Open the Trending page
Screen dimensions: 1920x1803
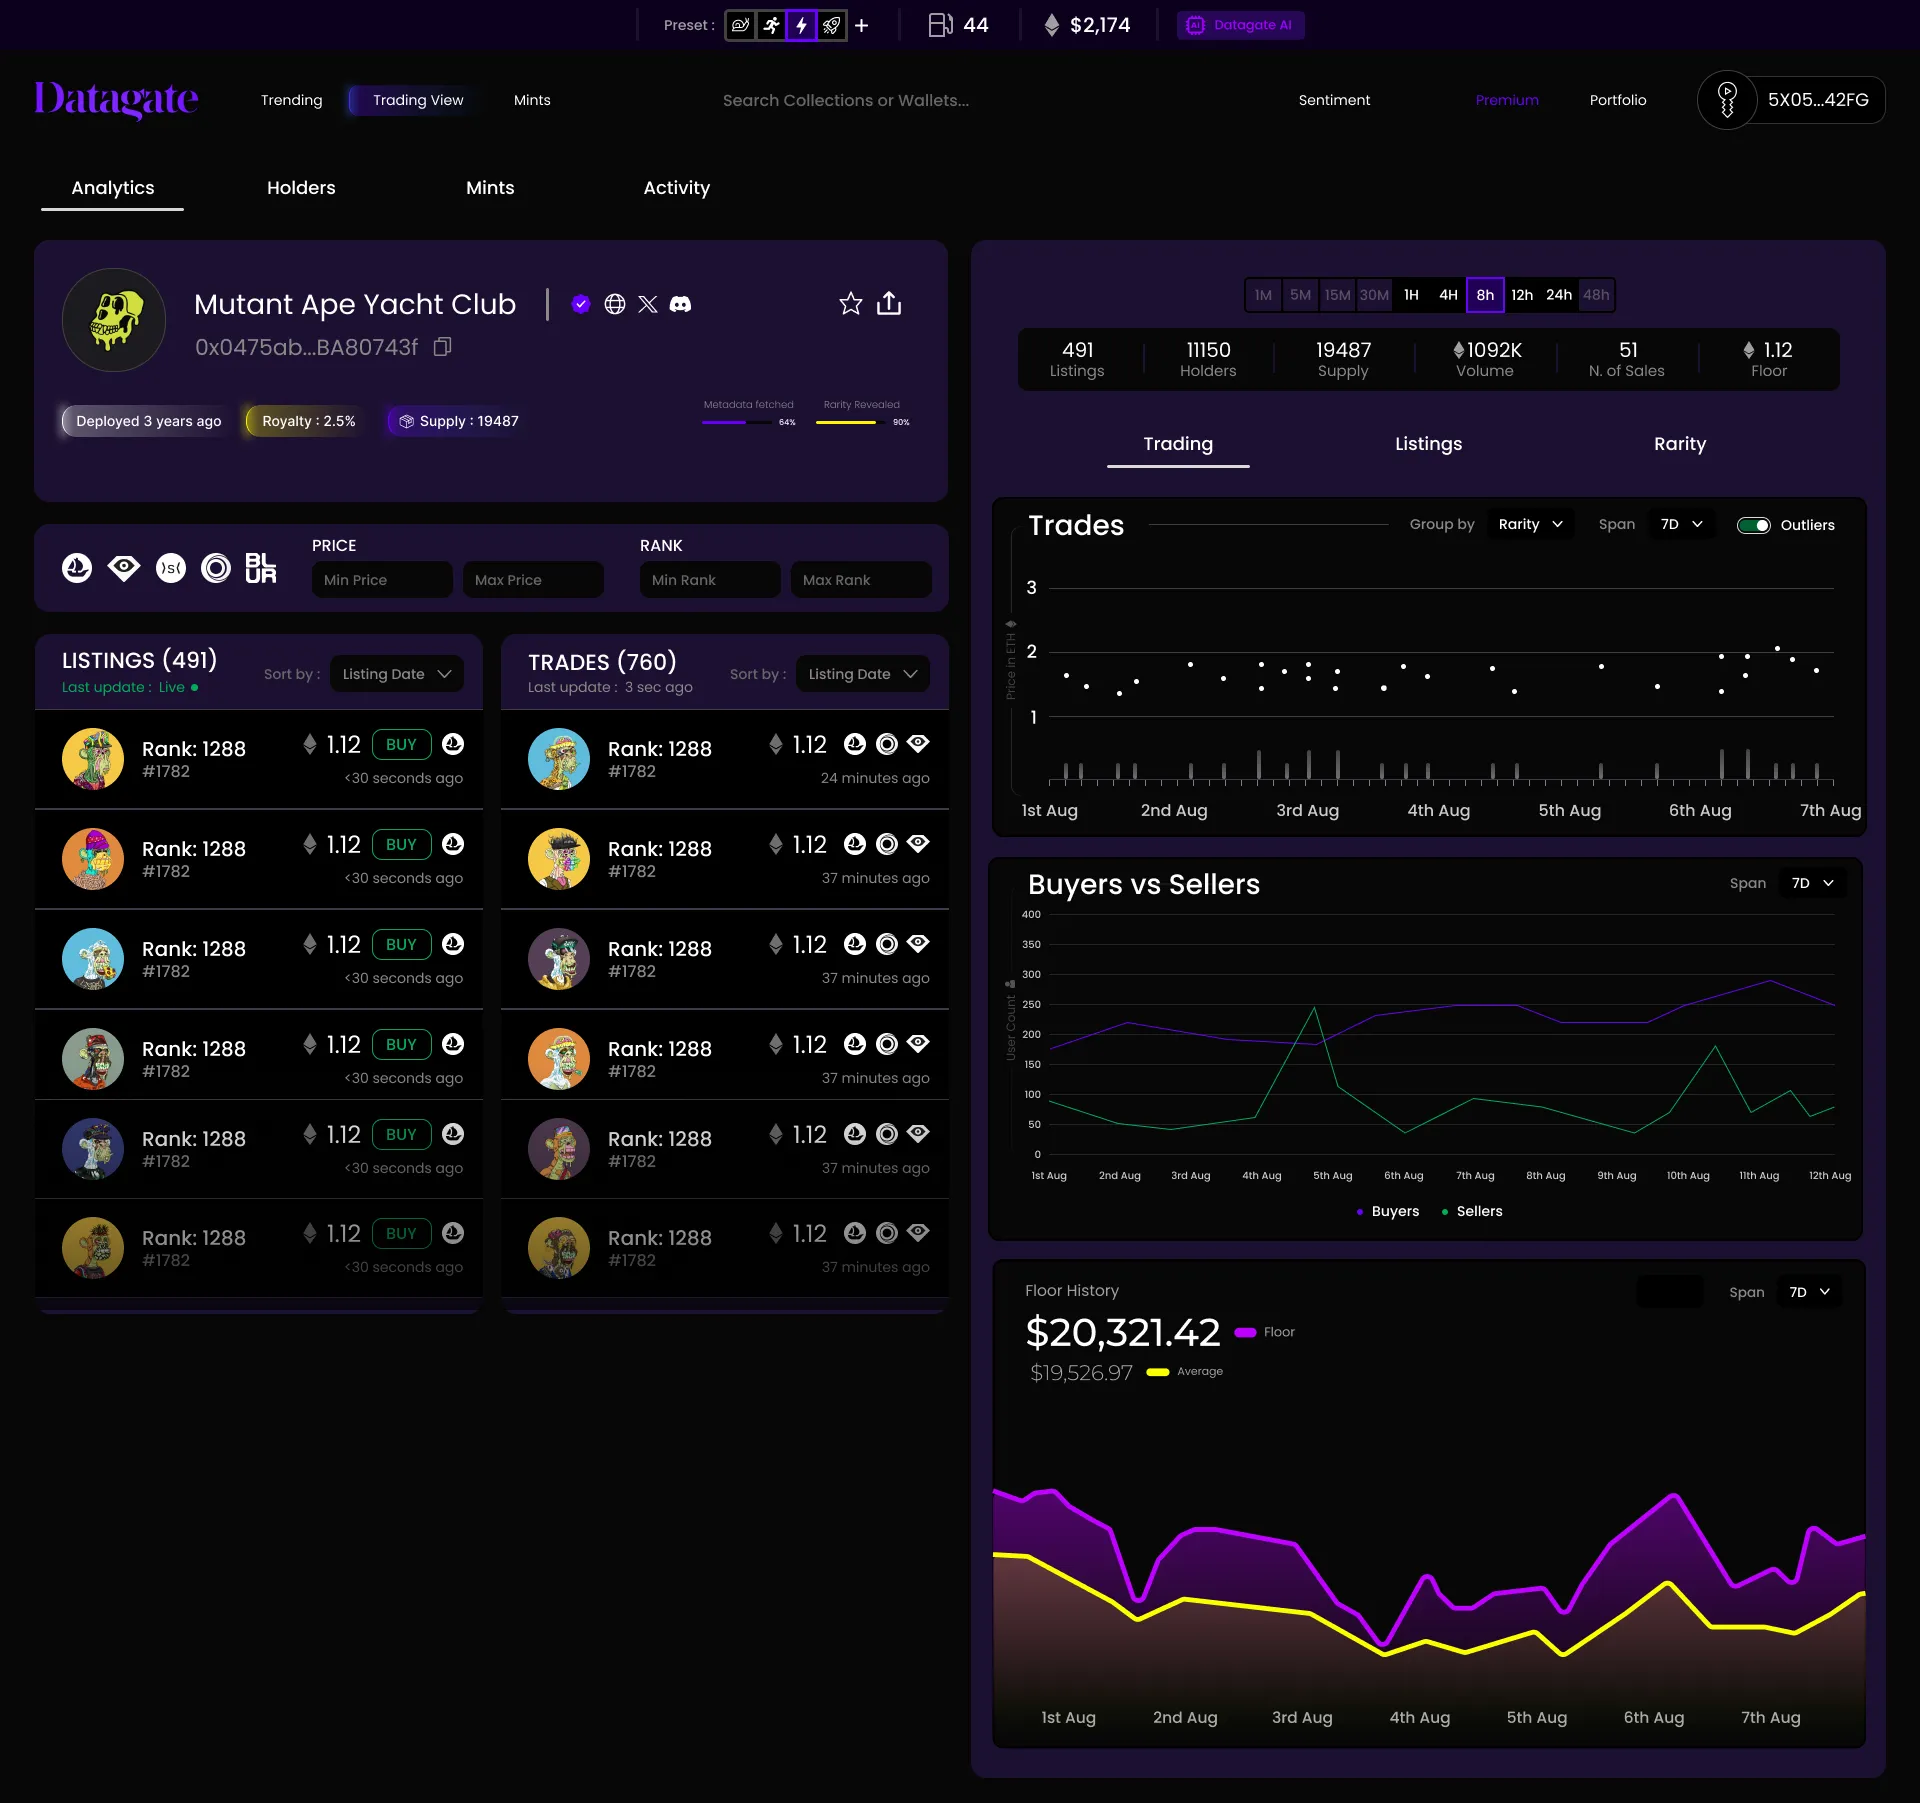coord(292,100)
